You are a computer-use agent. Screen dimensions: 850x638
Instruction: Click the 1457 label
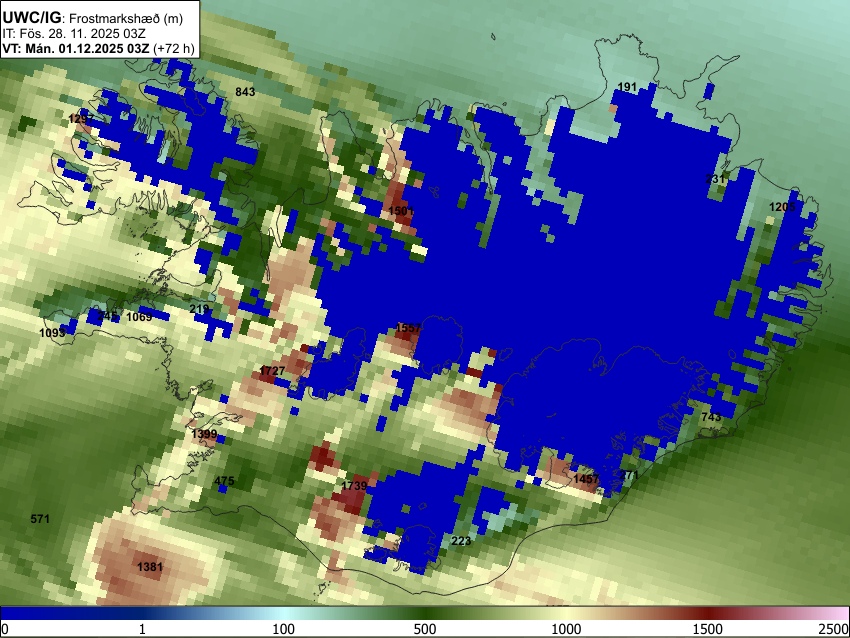pyautogui.click(x=586, y=479)
